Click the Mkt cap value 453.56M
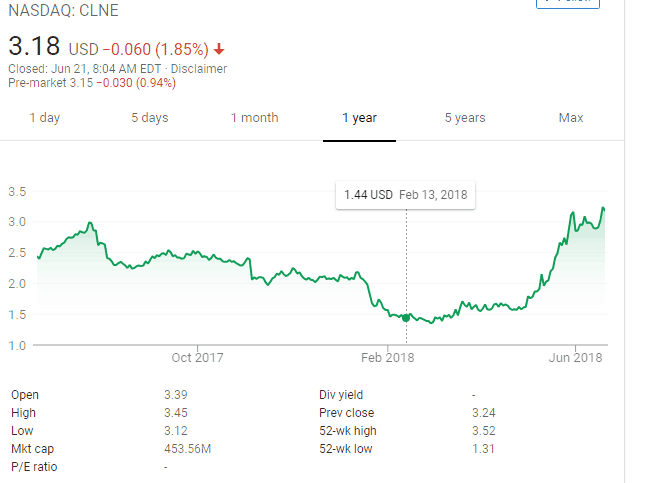The height and width of the screenshot is (483, 661). [187, 449]
